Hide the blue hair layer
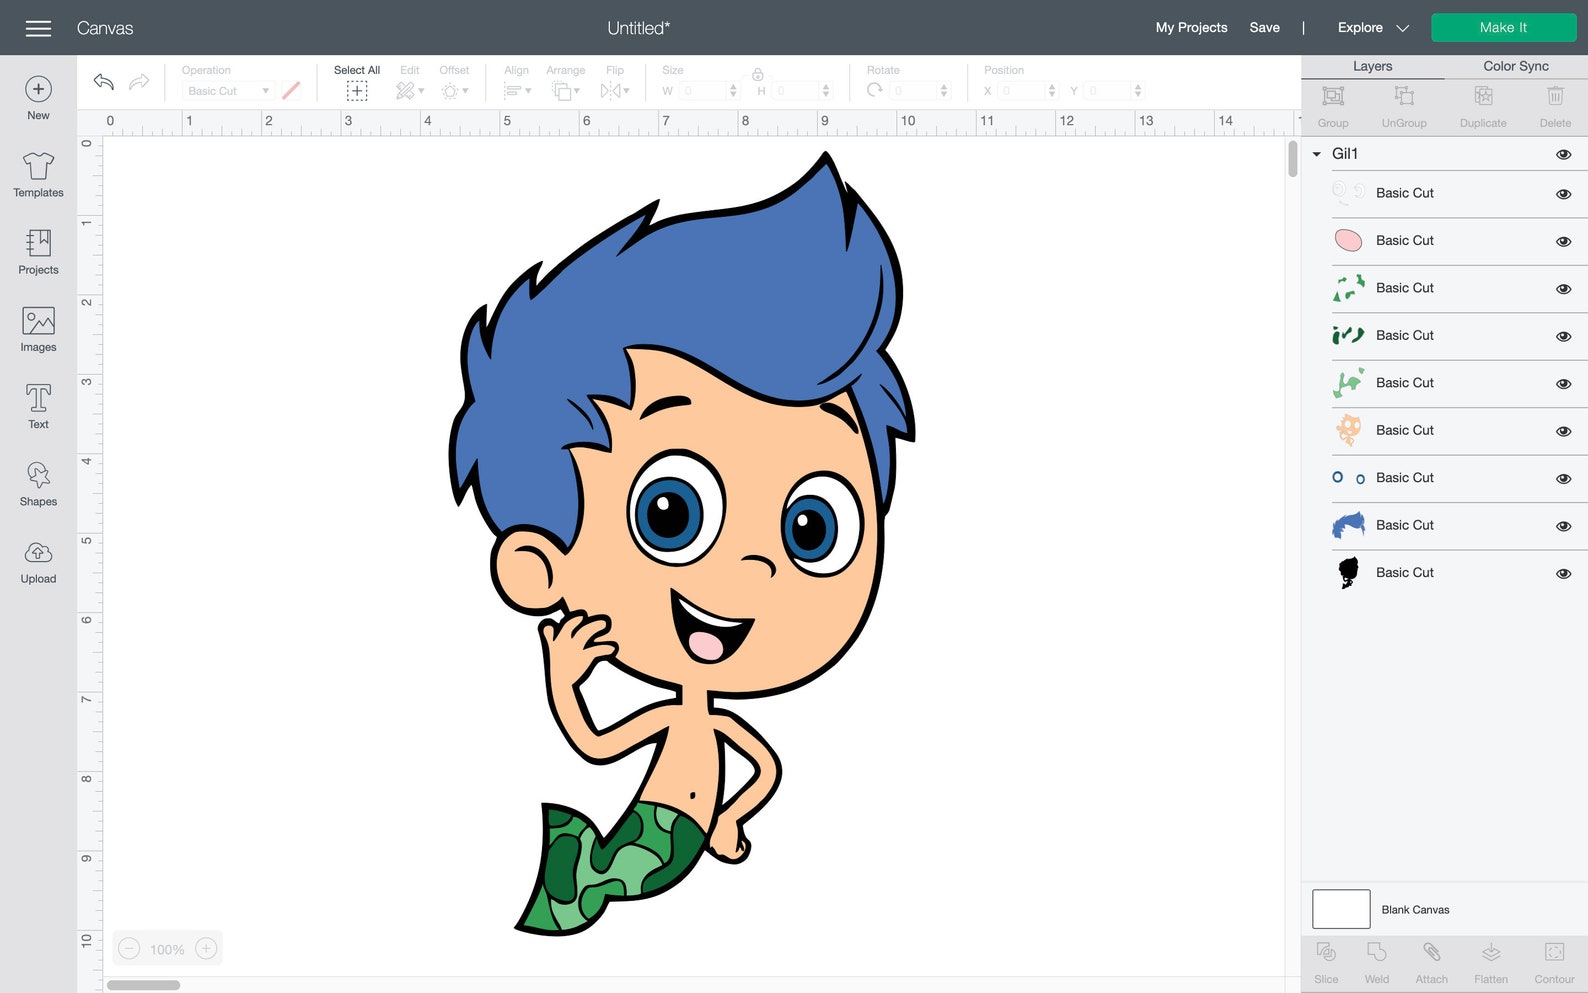This screenshot has height=993, width=1588. pos(1564,526)
